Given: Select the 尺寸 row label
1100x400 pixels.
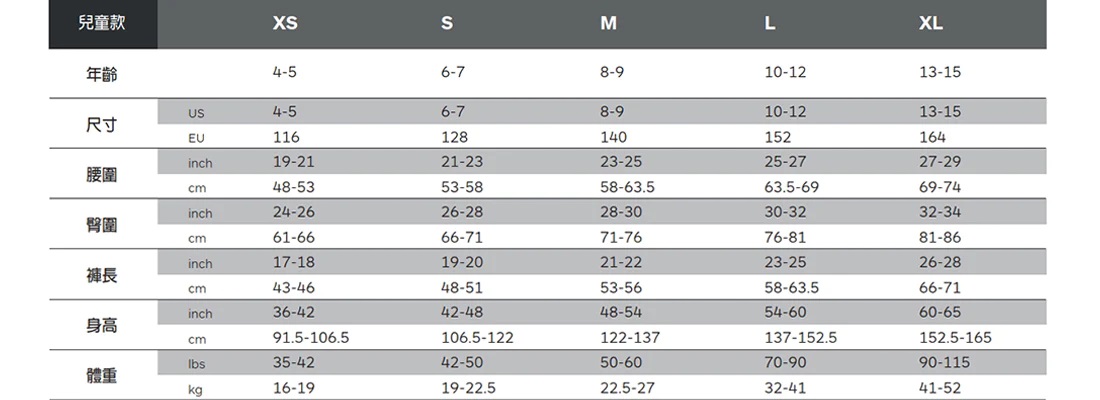Looking at the screenshot, I should pos(102,124).
